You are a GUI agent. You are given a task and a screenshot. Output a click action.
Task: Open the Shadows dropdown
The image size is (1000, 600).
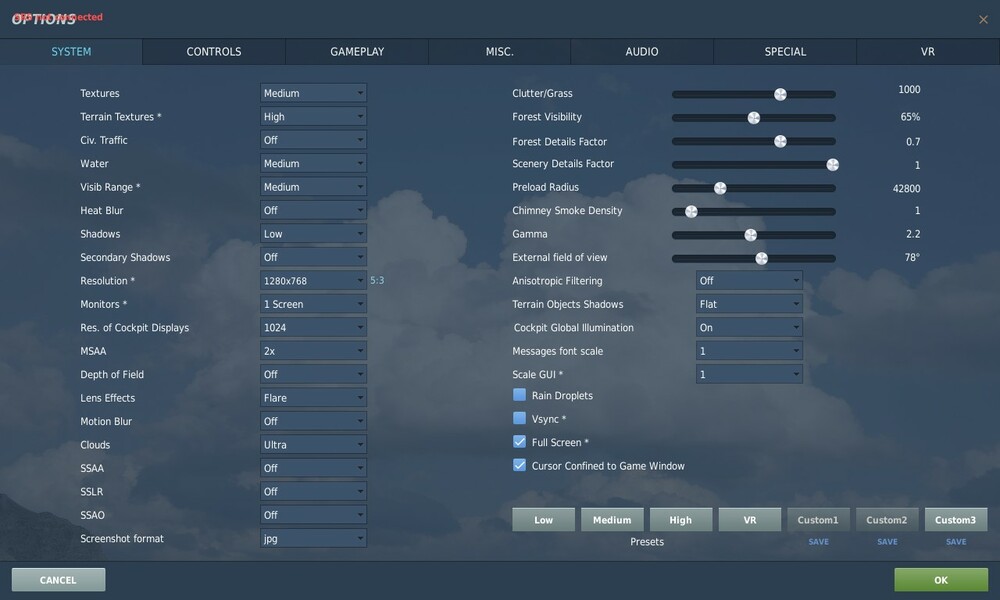[x=313, y=234]
